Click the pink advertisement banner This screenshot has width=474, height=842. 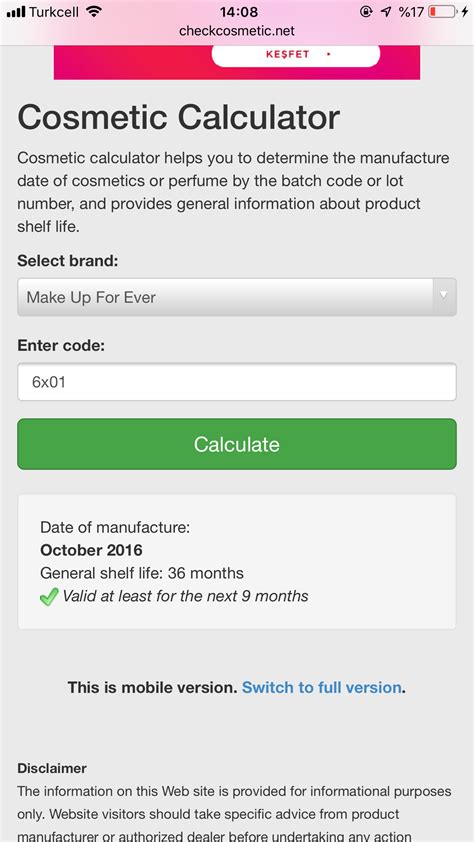(237, 62)
